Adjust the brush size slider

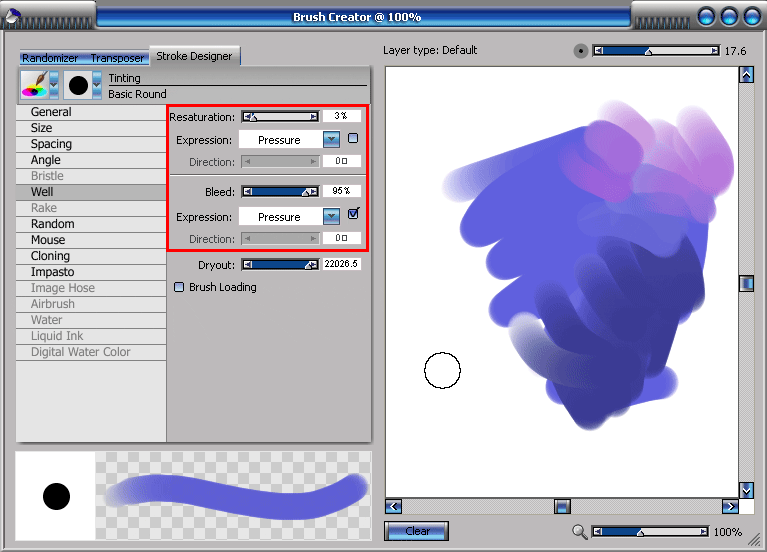click(656, 50)
